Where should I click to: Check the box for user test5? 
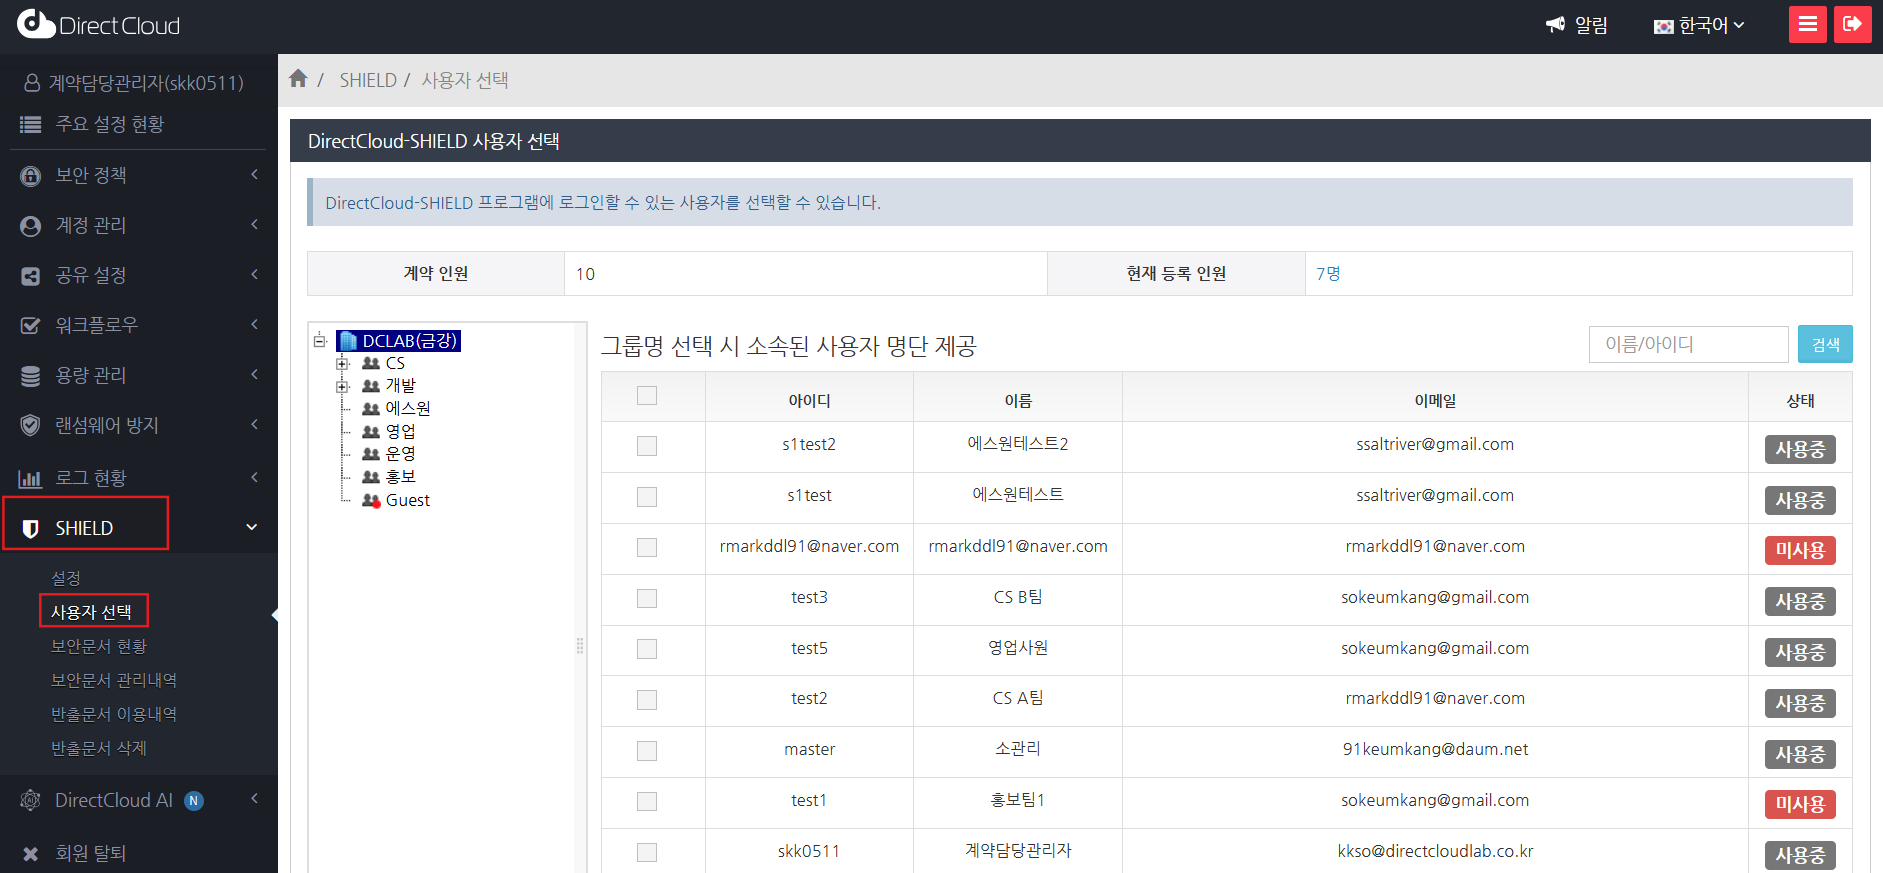pos(647,649)
